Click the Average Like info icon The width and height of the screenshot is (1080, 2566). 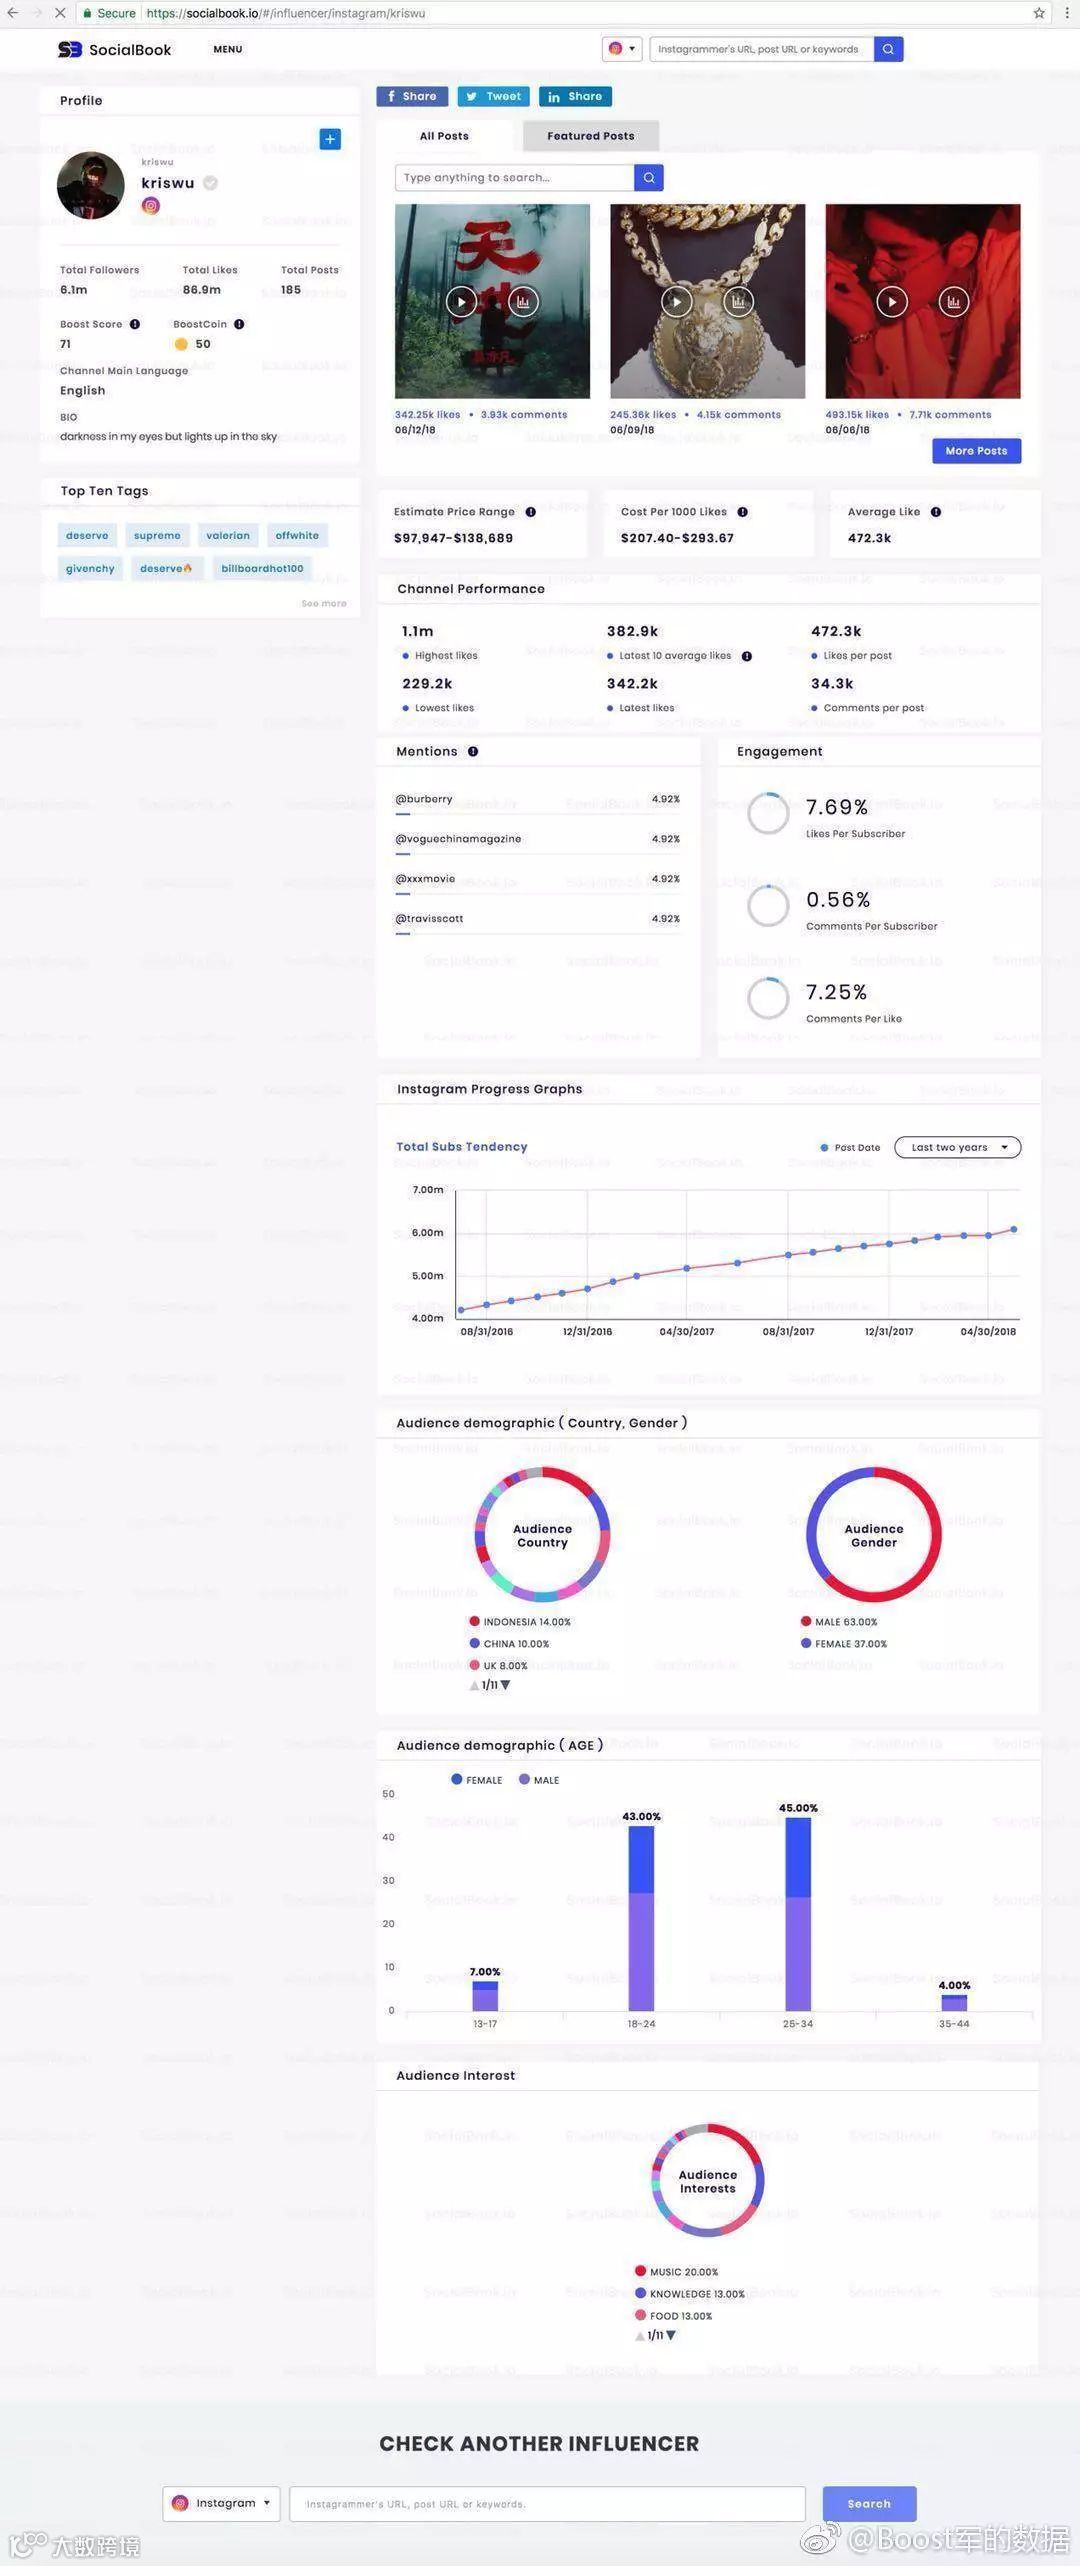coord(936,512)
